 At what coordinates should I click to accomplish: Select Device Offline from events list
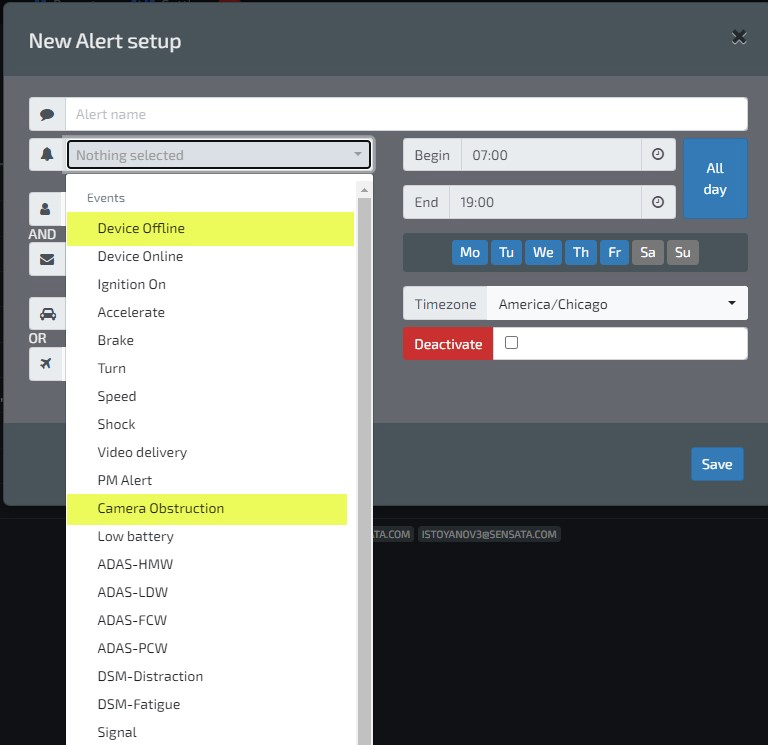pos(141,228)
